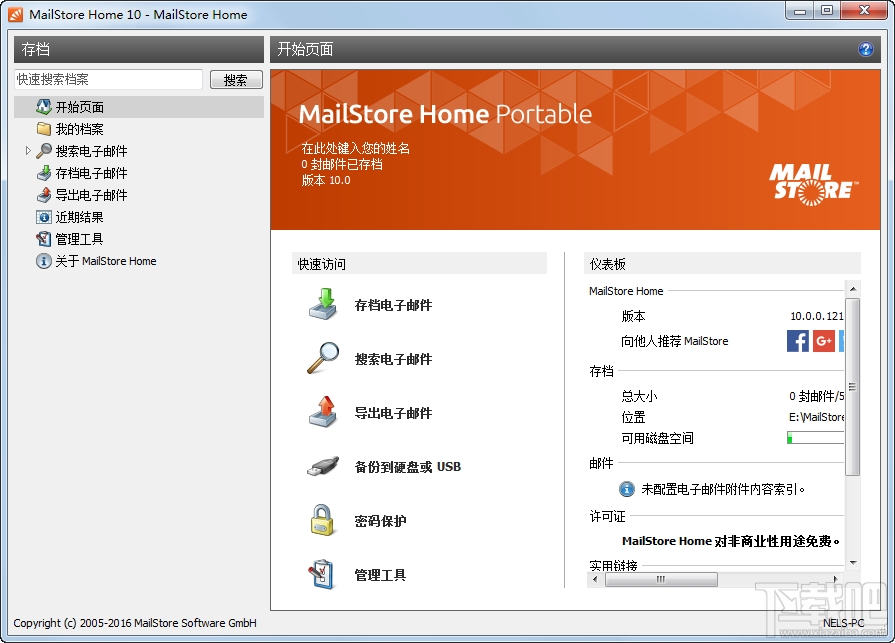Click the dashboard scroll left arrow
The height and width of the screenshot is (643, 895).
click(x=595, y=579)
